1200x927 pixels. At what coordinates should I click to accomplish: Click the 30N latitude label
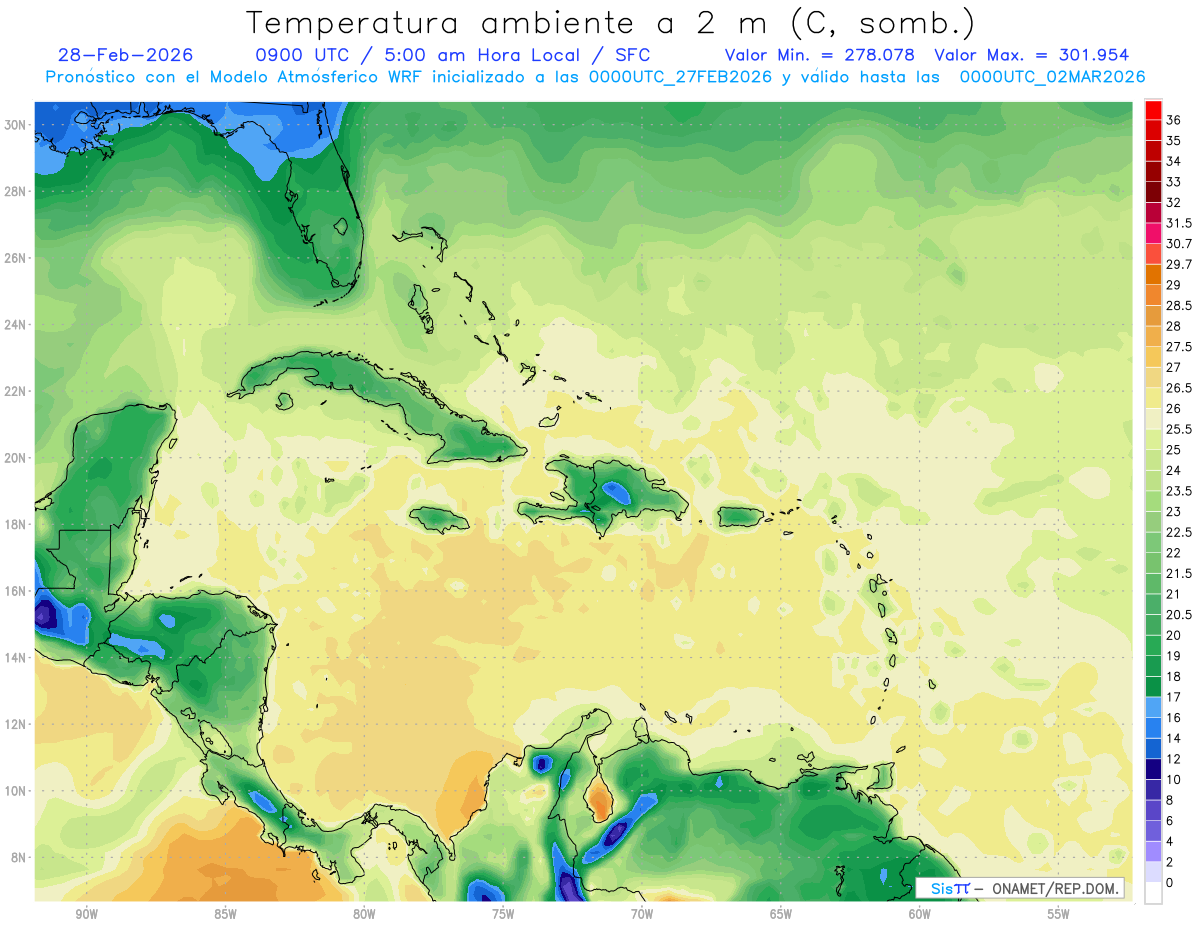click(15, 125)
